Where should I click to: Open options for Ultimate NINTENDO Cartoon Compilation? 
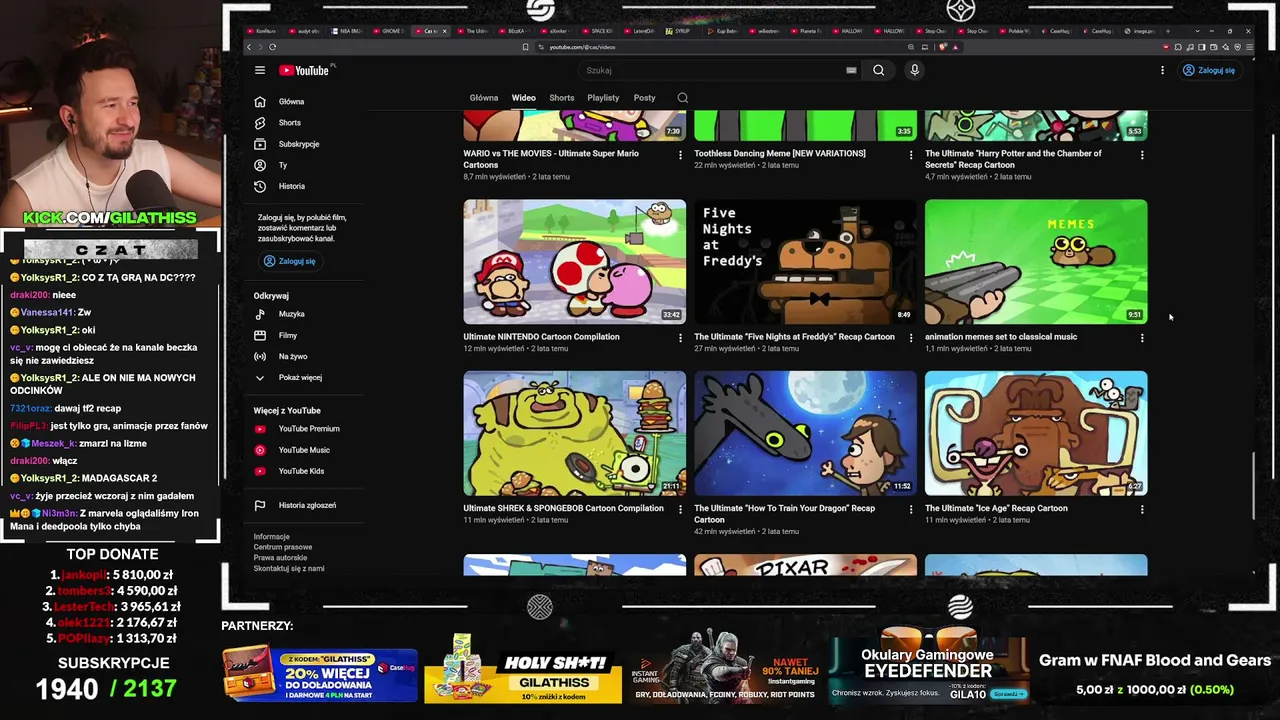click(681, 338)
